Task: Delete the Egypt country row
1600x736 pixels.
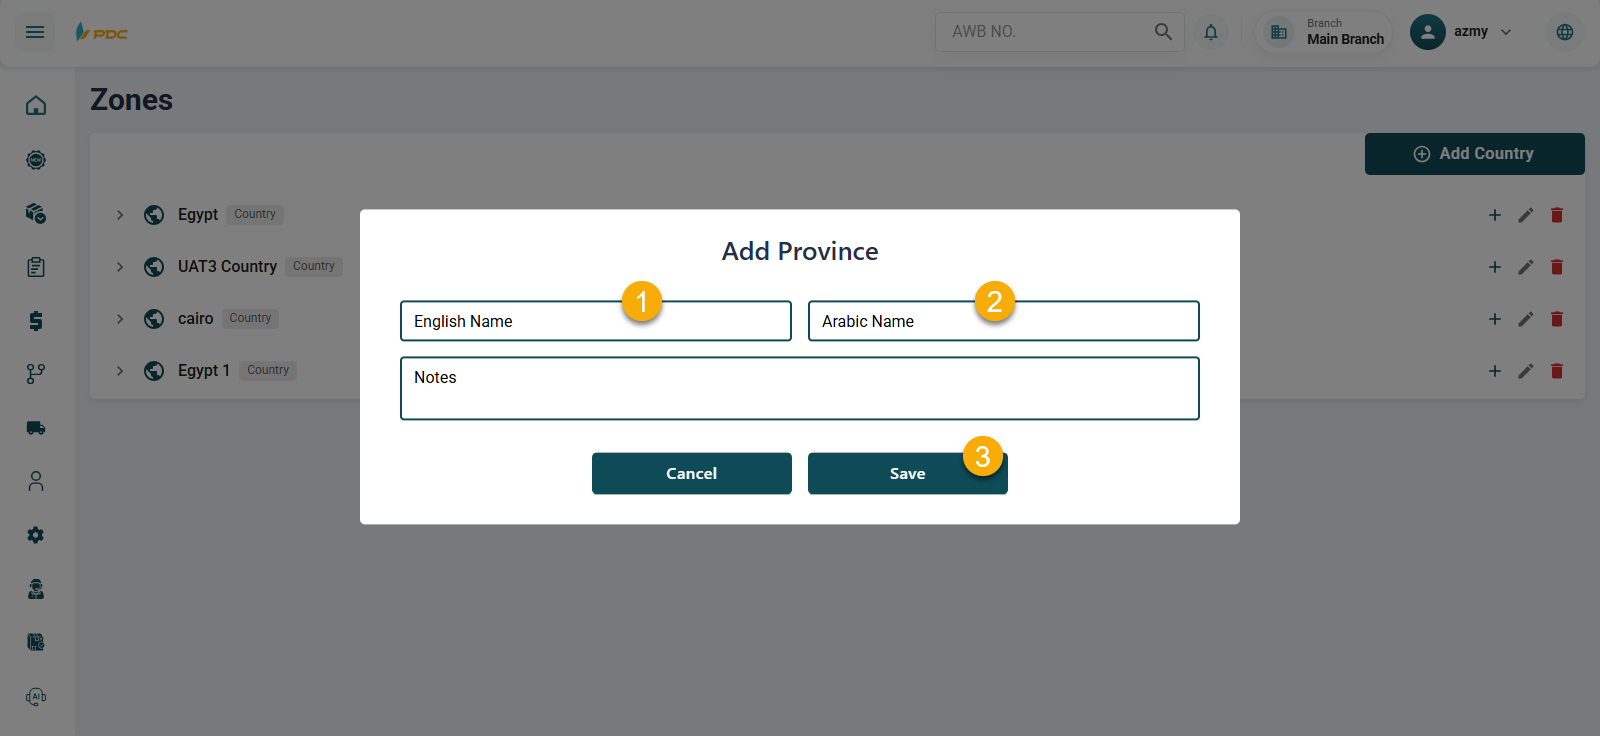Action: coord(1556,215)
